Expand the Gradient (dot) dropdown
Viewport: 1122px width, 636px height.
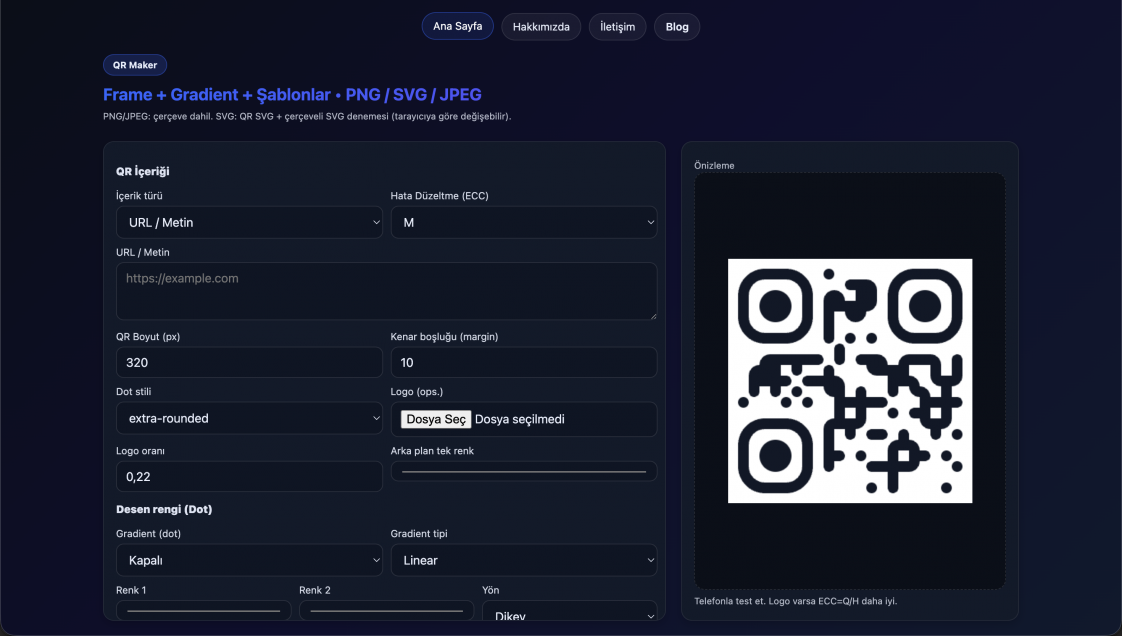(x=249, y=560)
